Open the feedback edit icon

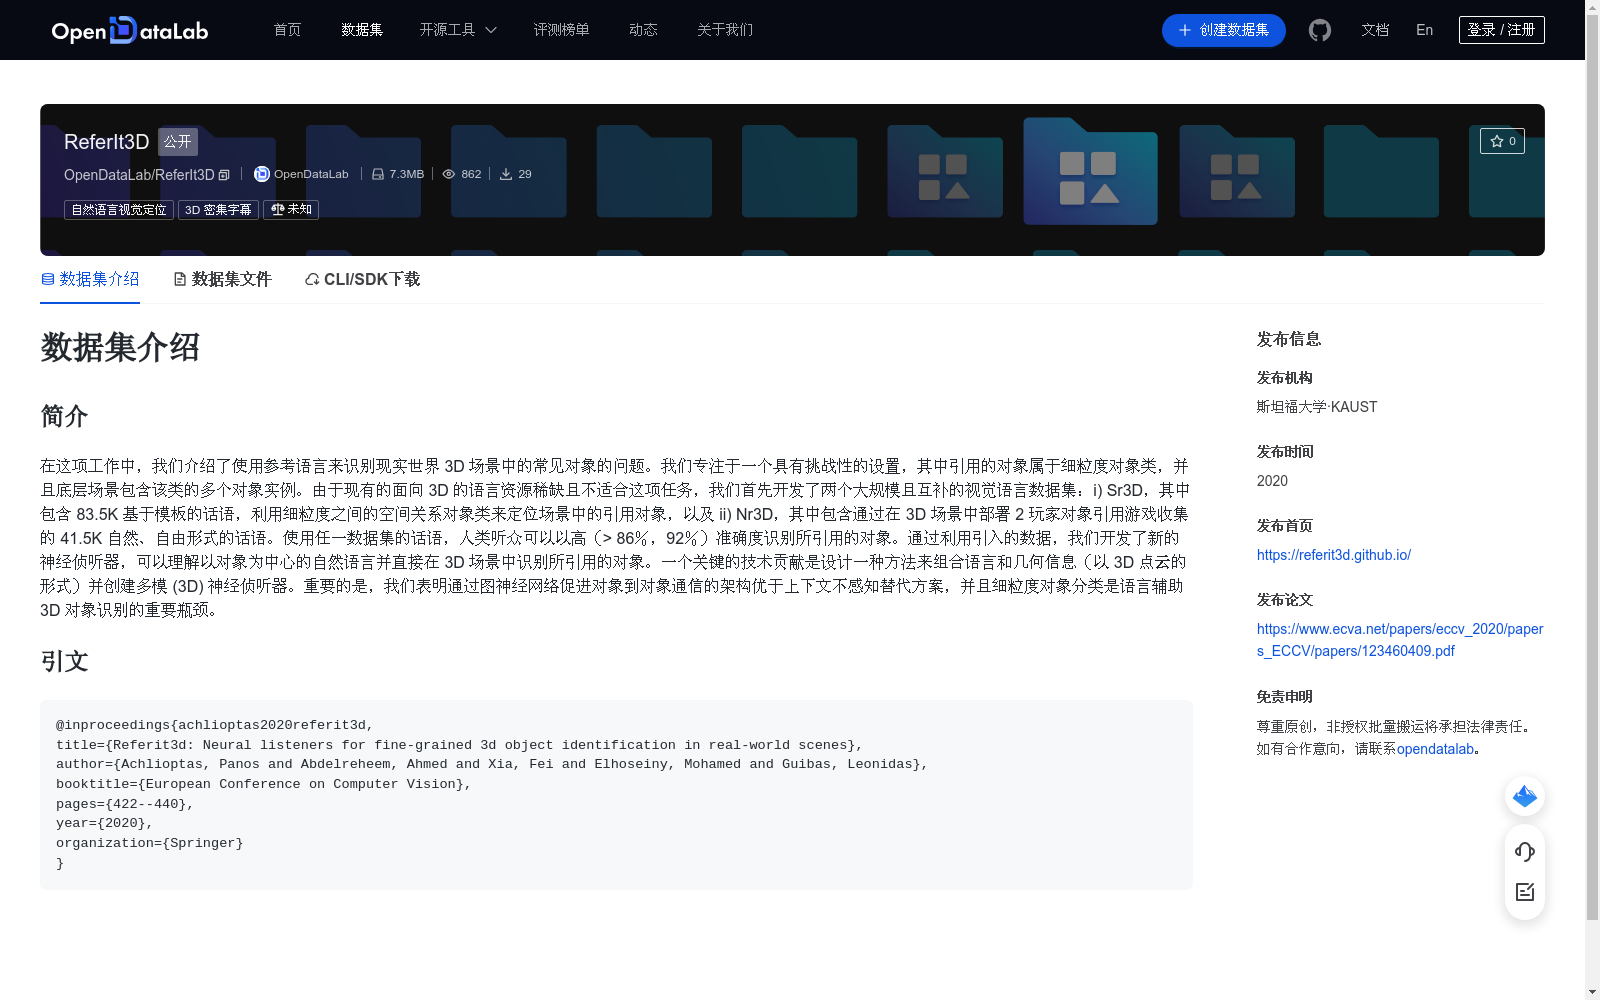pyautogui.click(x=1525, y=892)
